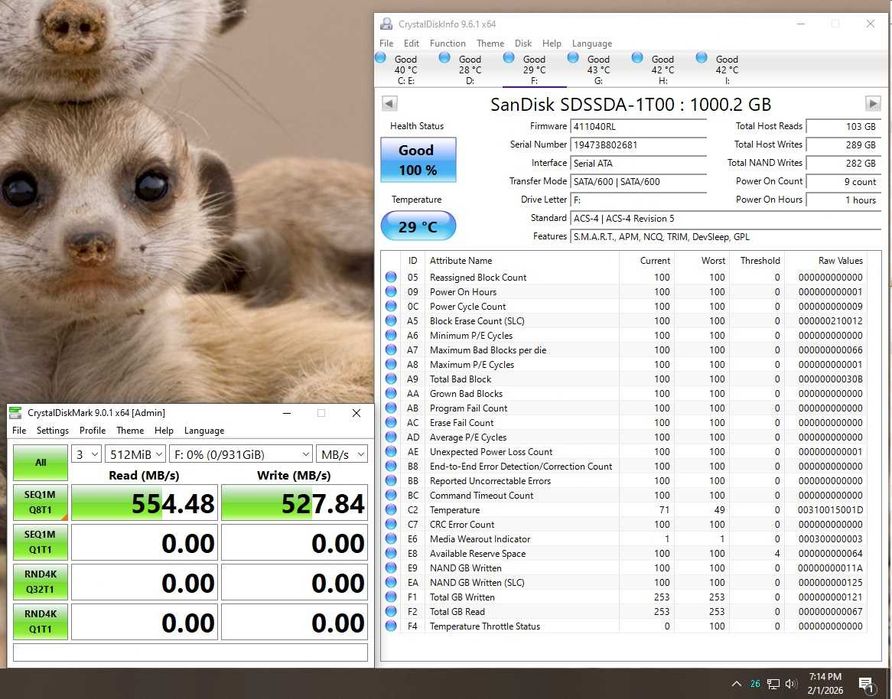Run all benchmarks with the All button
The image size is (892, 699).
pyautogui.click(x=40, y=462)
